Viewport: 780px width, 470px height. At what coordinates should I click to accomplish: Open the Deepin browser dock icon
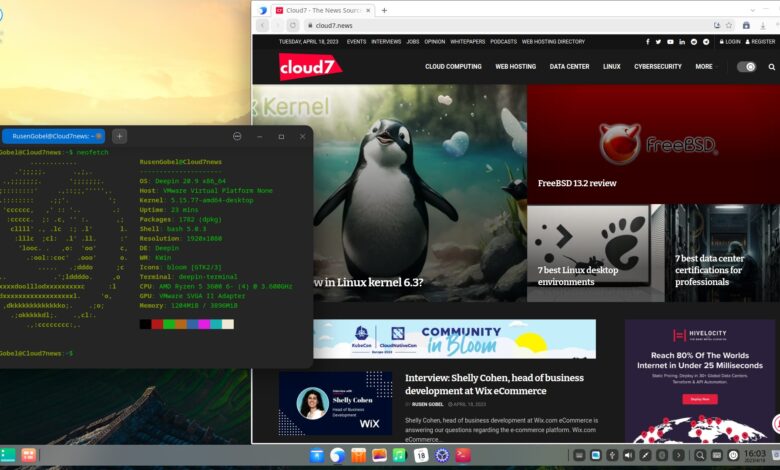[338, 455]
